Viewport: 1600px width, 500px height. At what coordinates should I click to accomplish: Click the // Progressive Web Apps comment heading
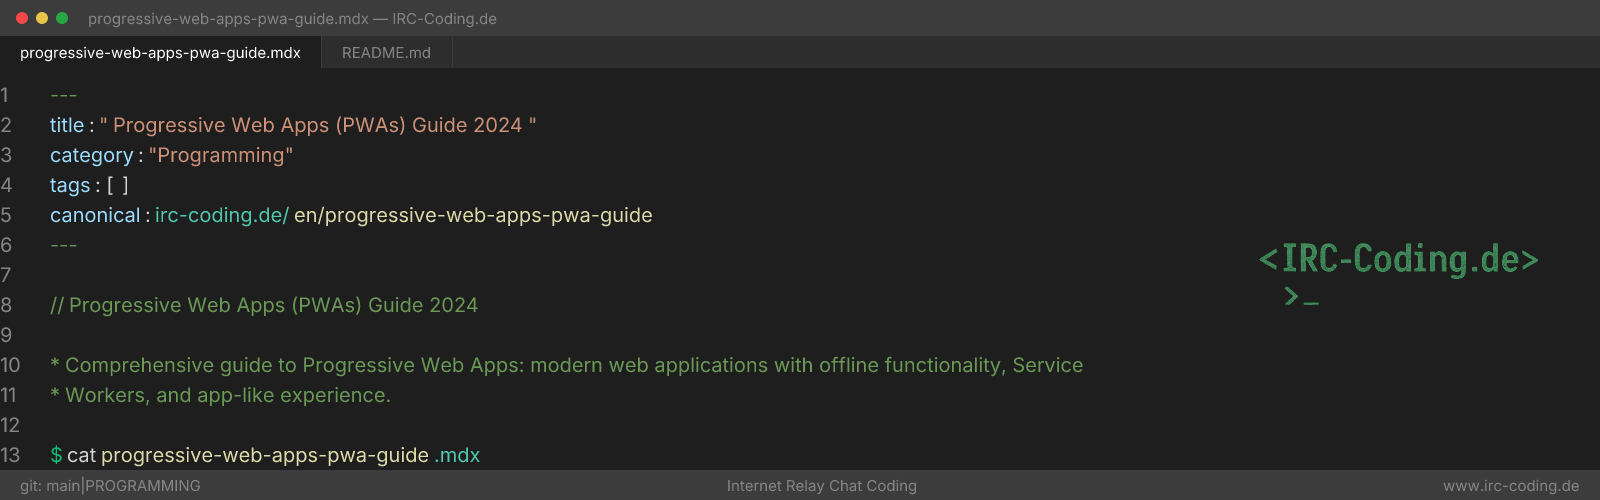point(264,305)
